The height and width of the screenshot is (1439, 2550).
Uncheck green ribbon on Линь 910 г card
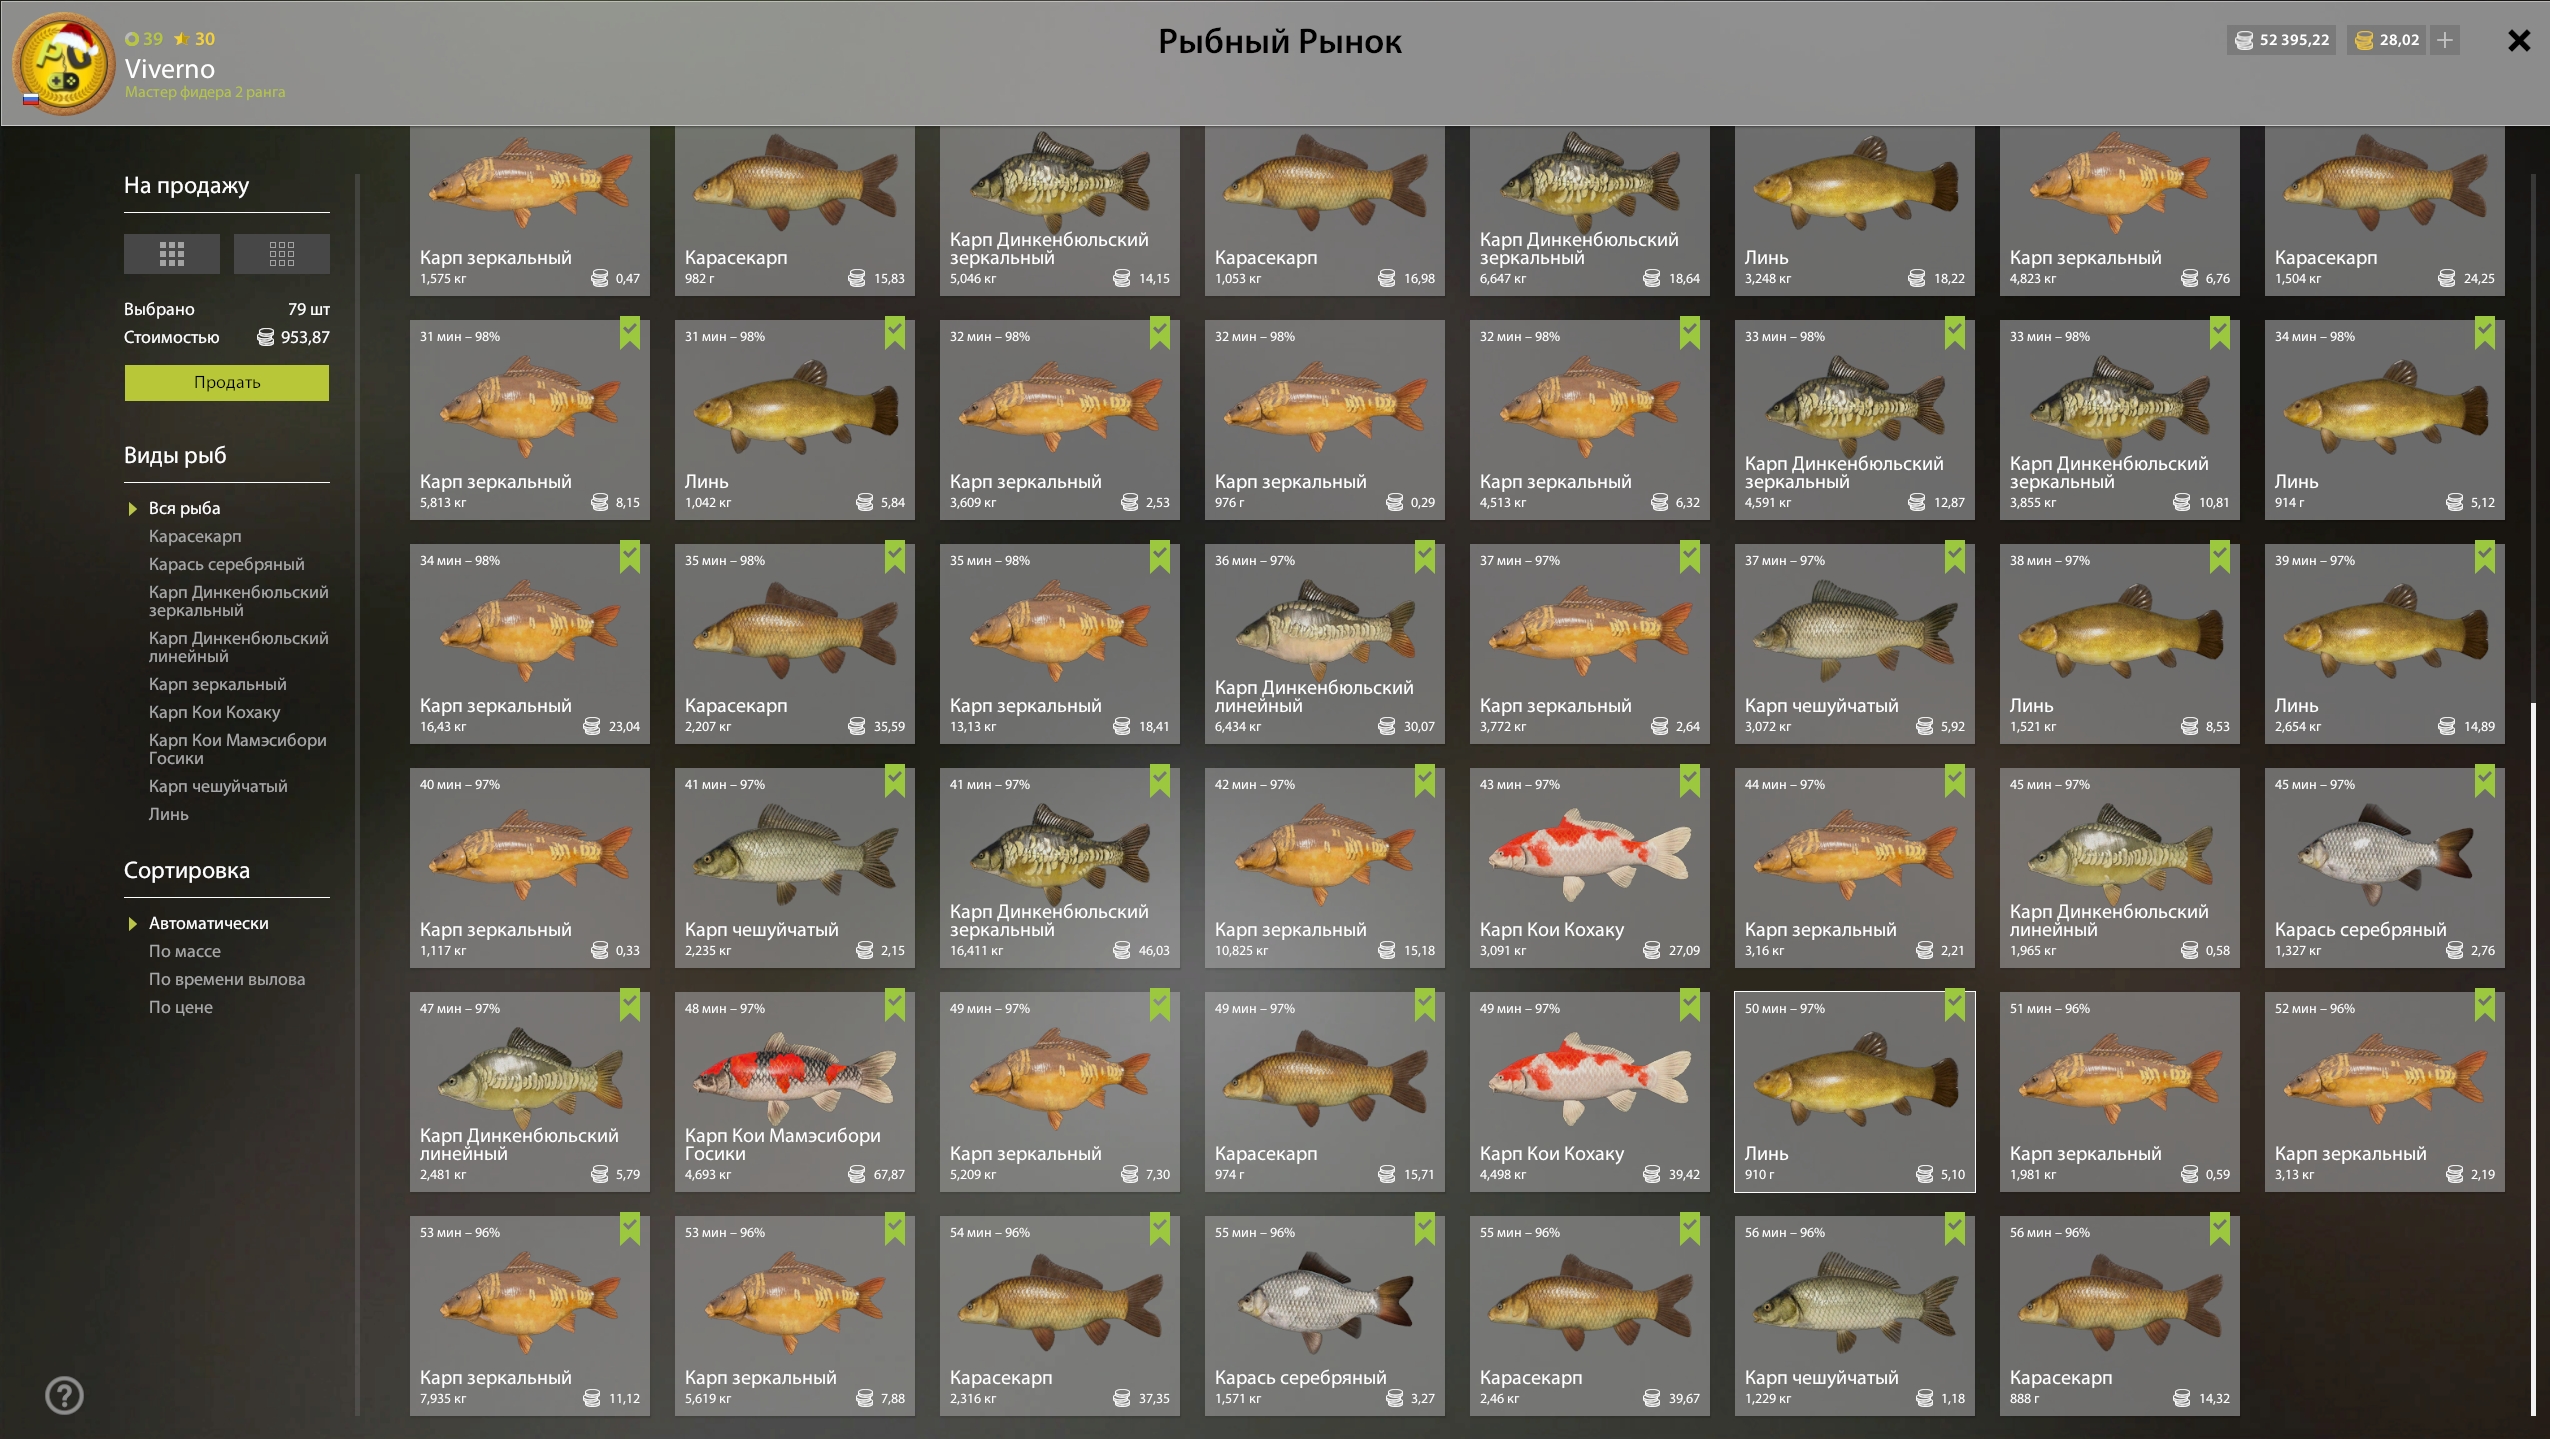tap(1954, 1005)
